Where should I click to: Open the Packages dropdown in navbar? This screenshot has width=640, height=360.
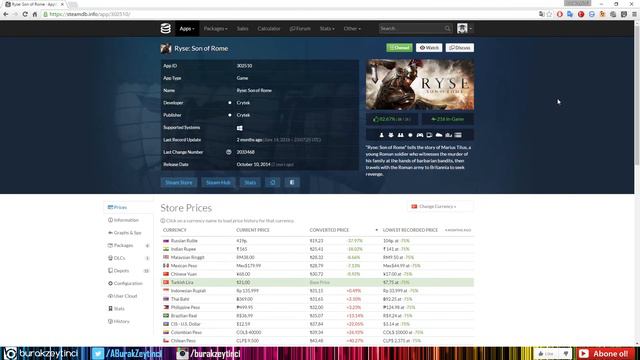(x=216, y=29)
